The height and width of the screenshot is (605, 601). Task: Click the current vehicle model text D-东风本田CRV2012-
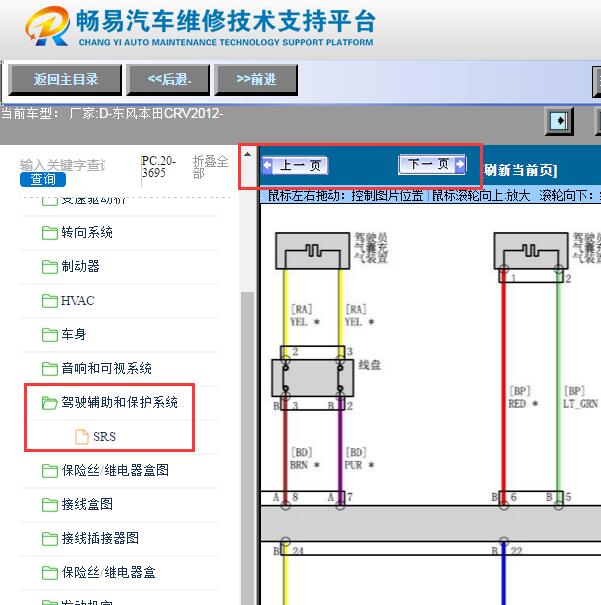coord(161,114)
